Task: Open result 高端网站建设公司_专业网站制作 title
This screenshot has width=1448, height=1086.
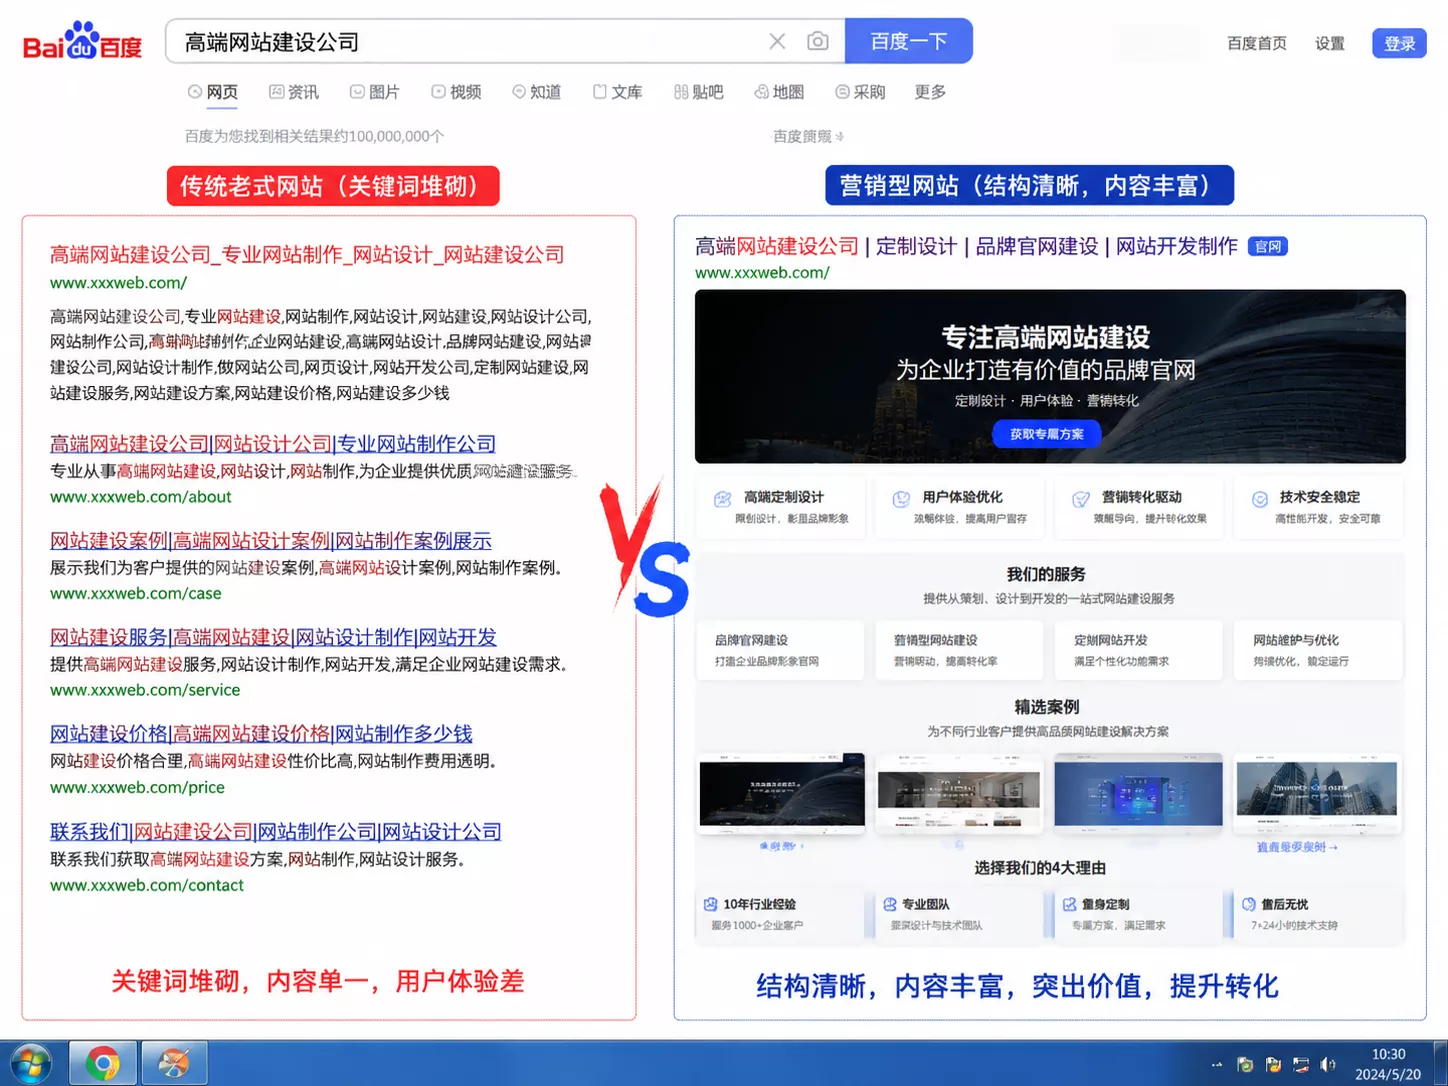Action: [x=307, y=255]
